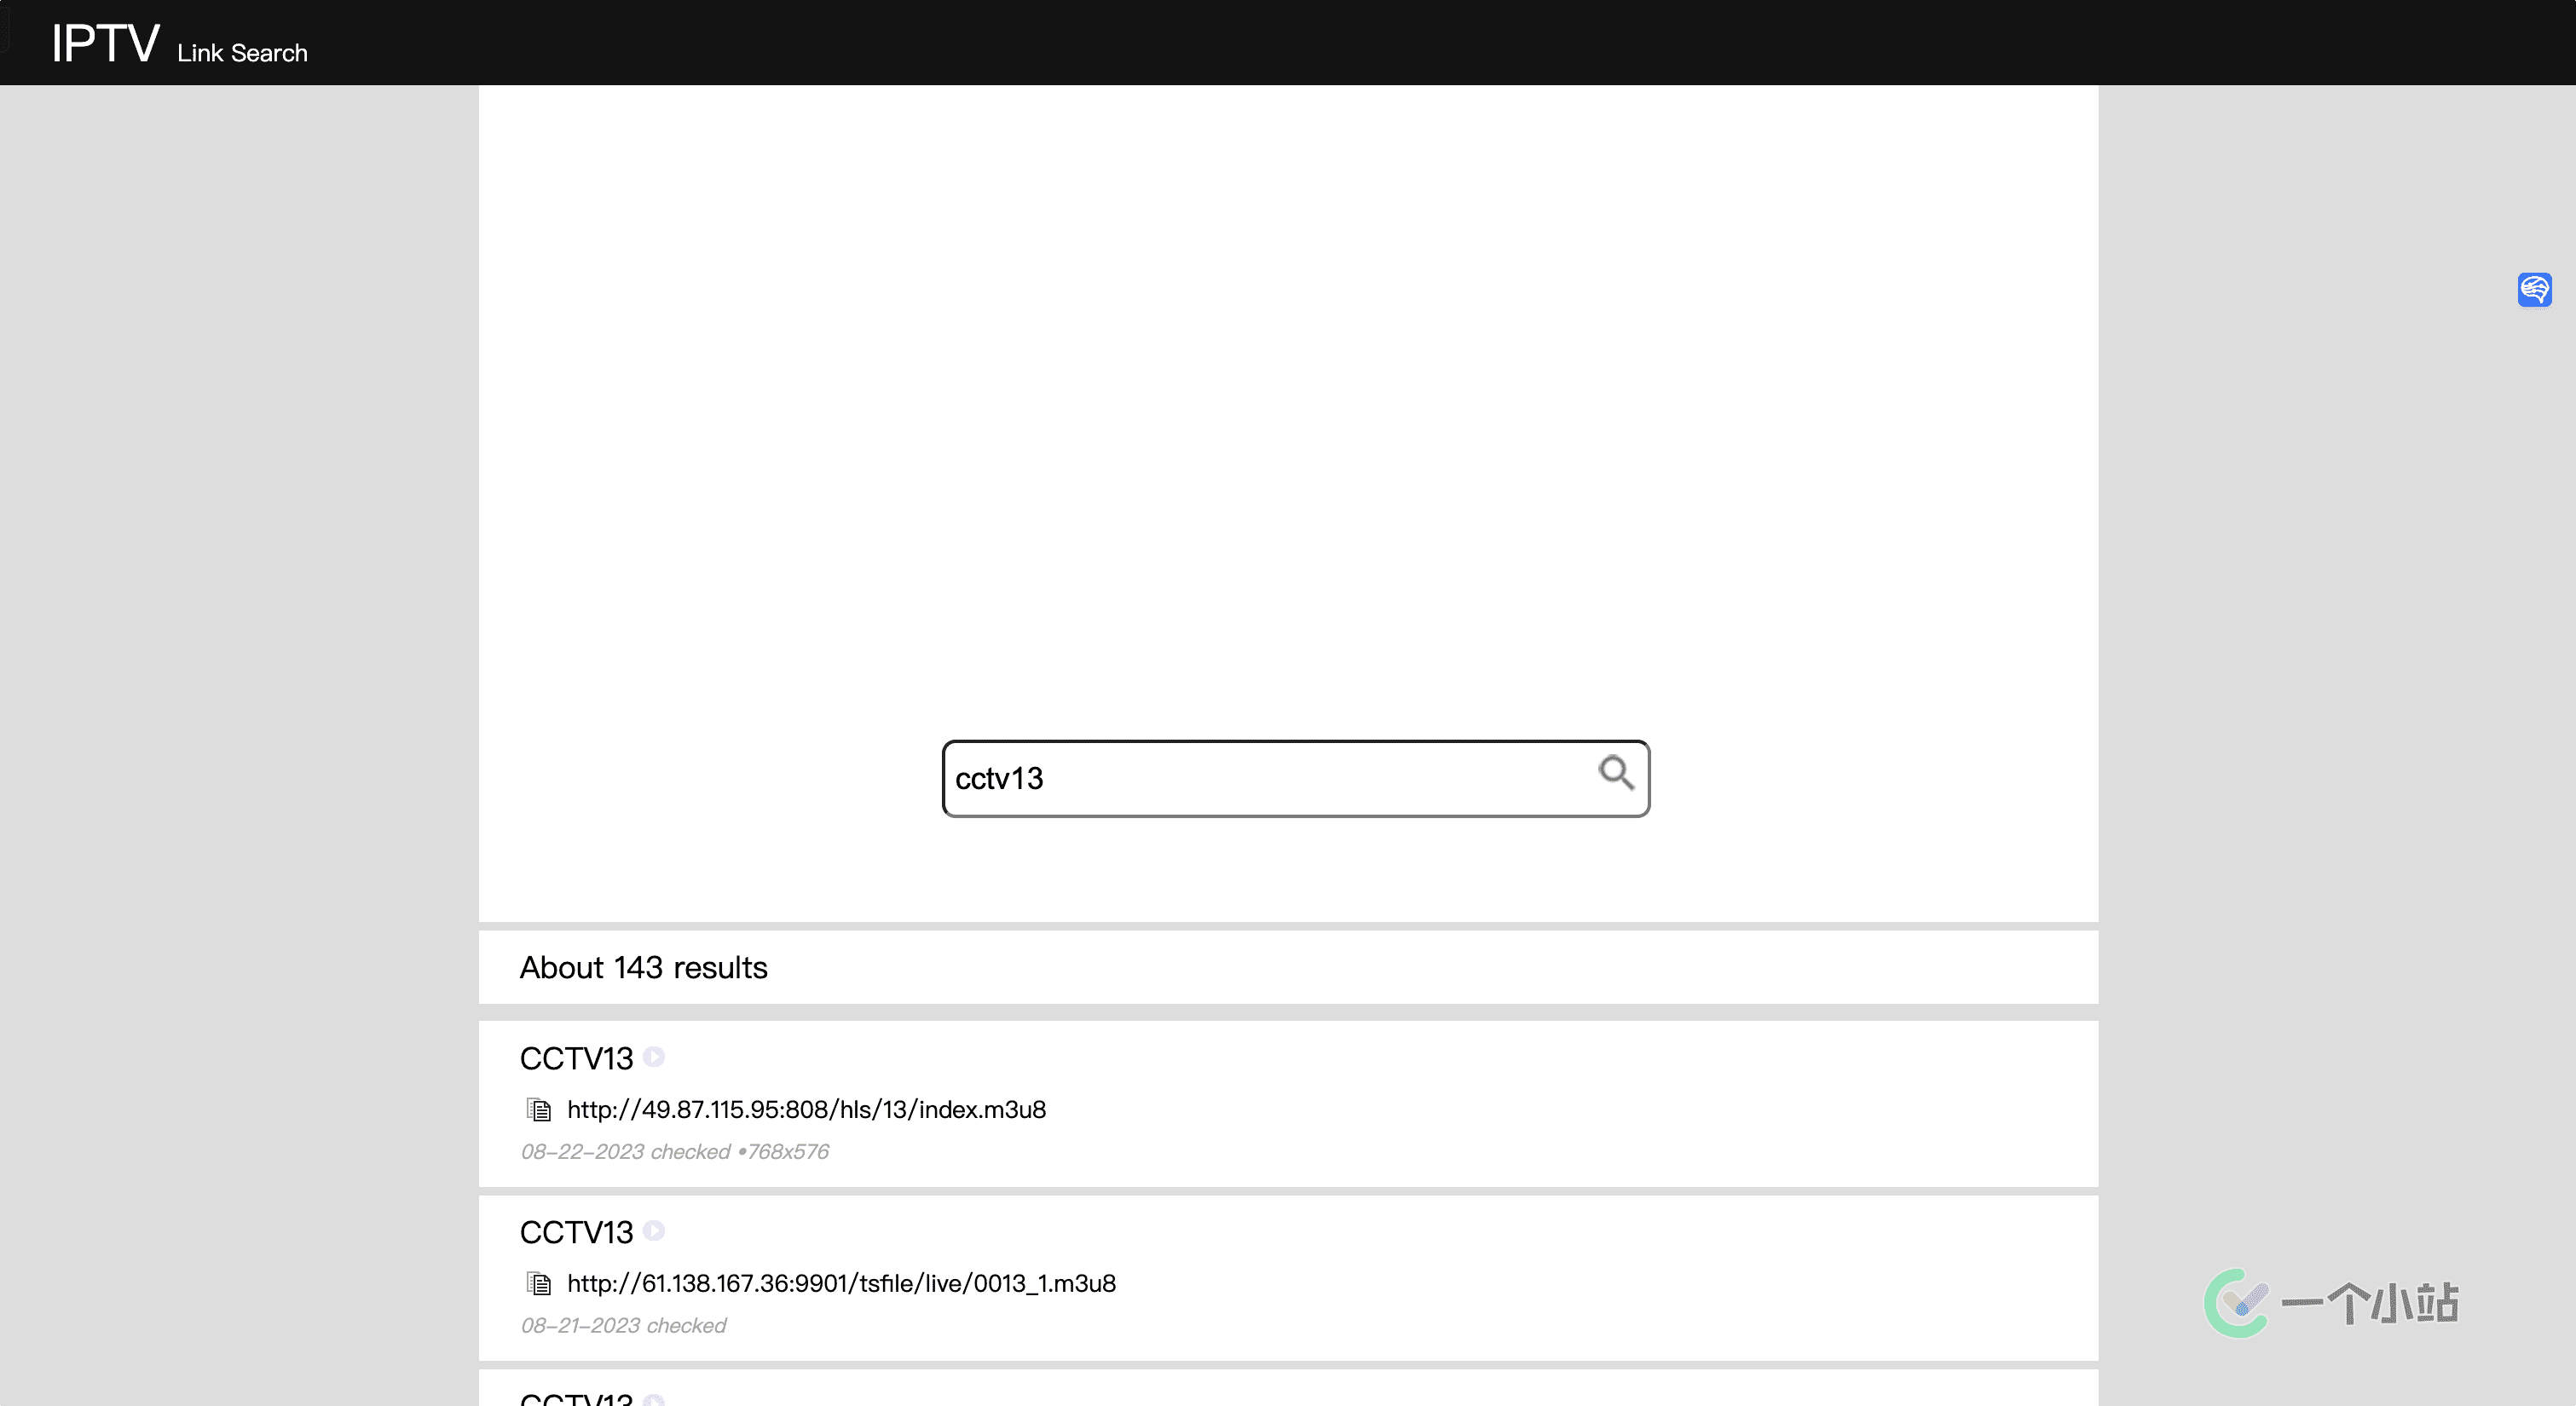Click copy icon before 49.87.115.95 link
Screen dimensions: 2576x1406
[539, 1109]
